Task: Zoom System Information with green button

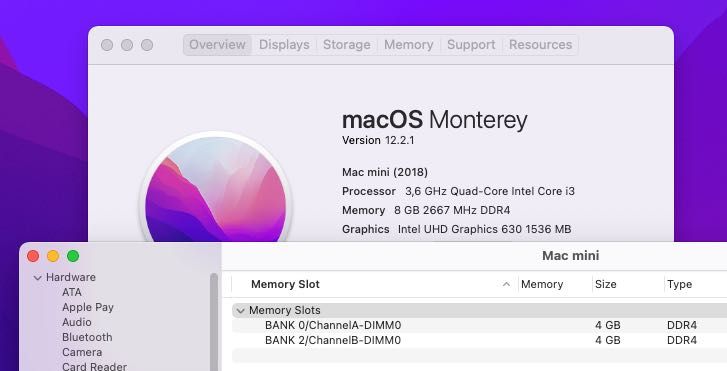Action: (73, 256)
